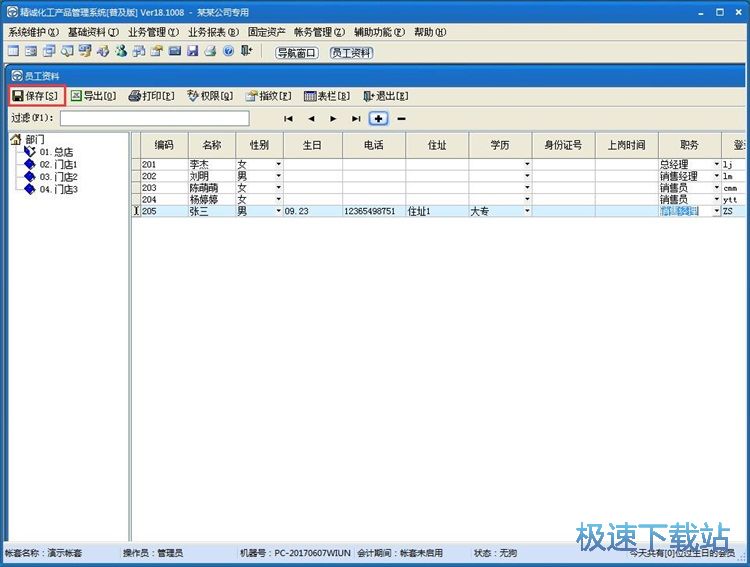Open education dropdown in 张三 row
Image resolution: width=750 pixels, height=567 pixels.
(x=527, y=212)
